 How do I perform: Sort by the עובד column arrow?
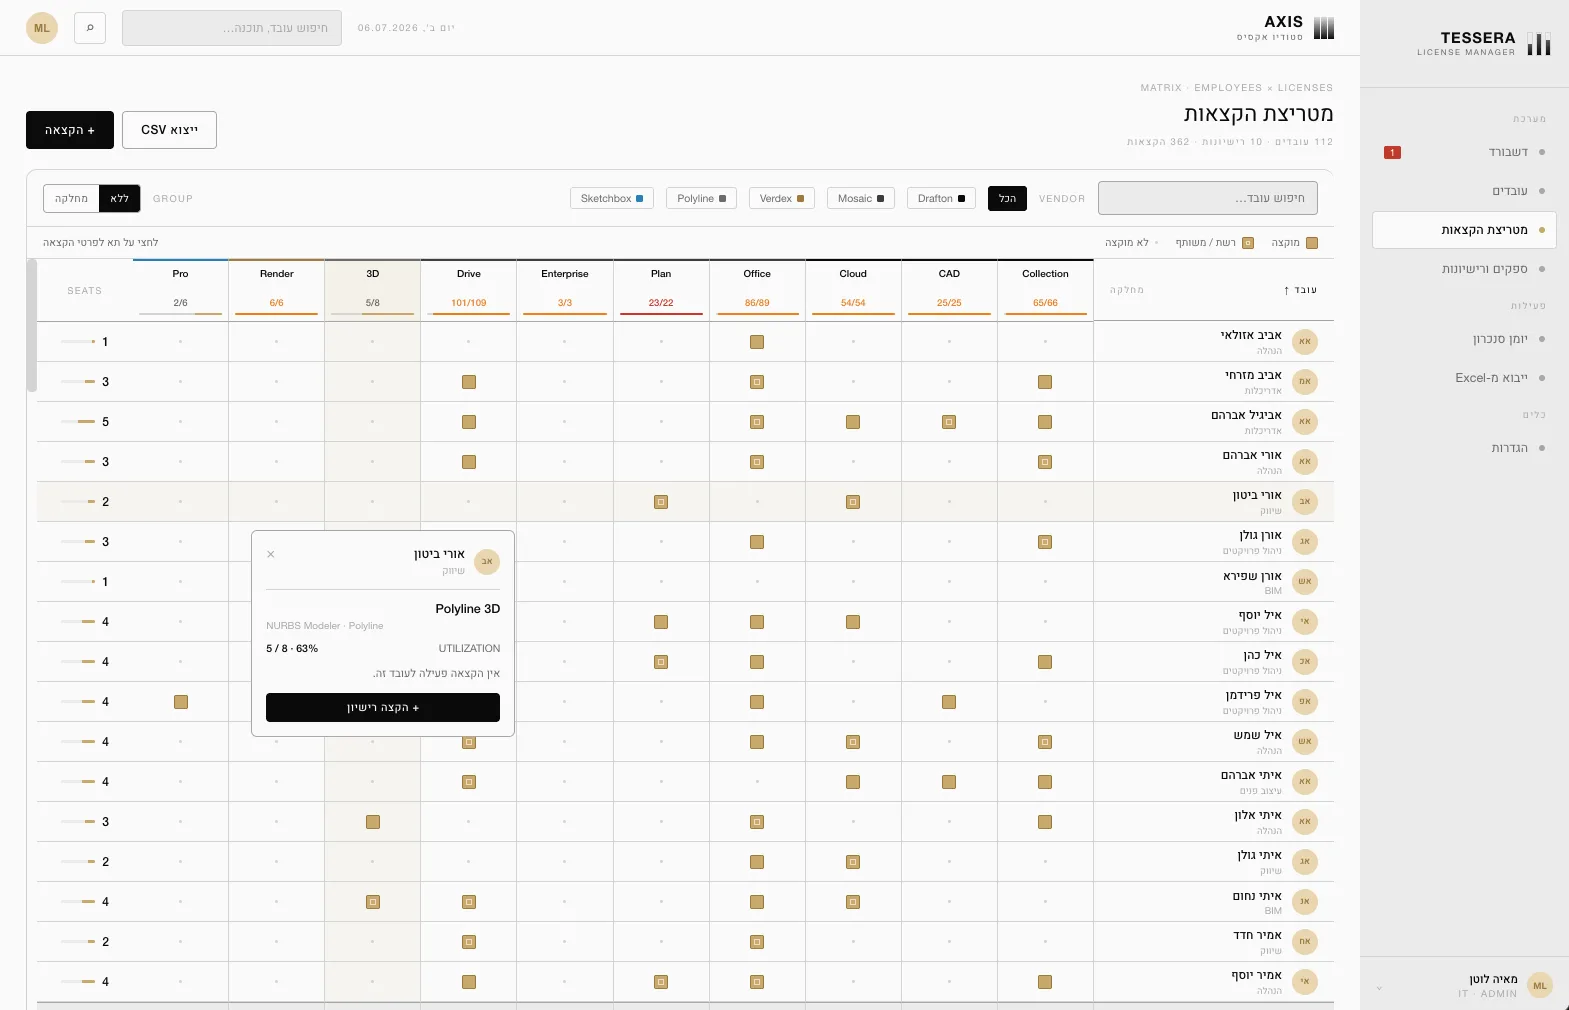coord(1286,291)
